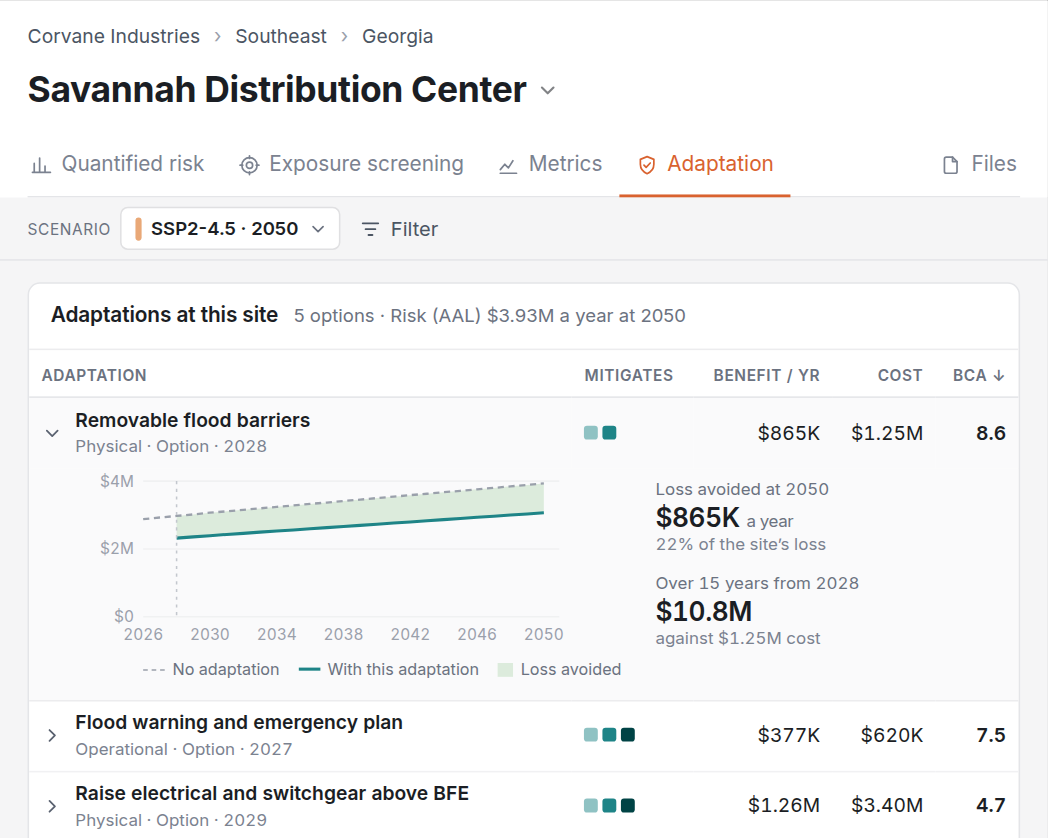Image resolution: width=1048 pixels, height=838 pixels.
Task: Go to Southeast breadcrumb
Action: tap(281, 36)
